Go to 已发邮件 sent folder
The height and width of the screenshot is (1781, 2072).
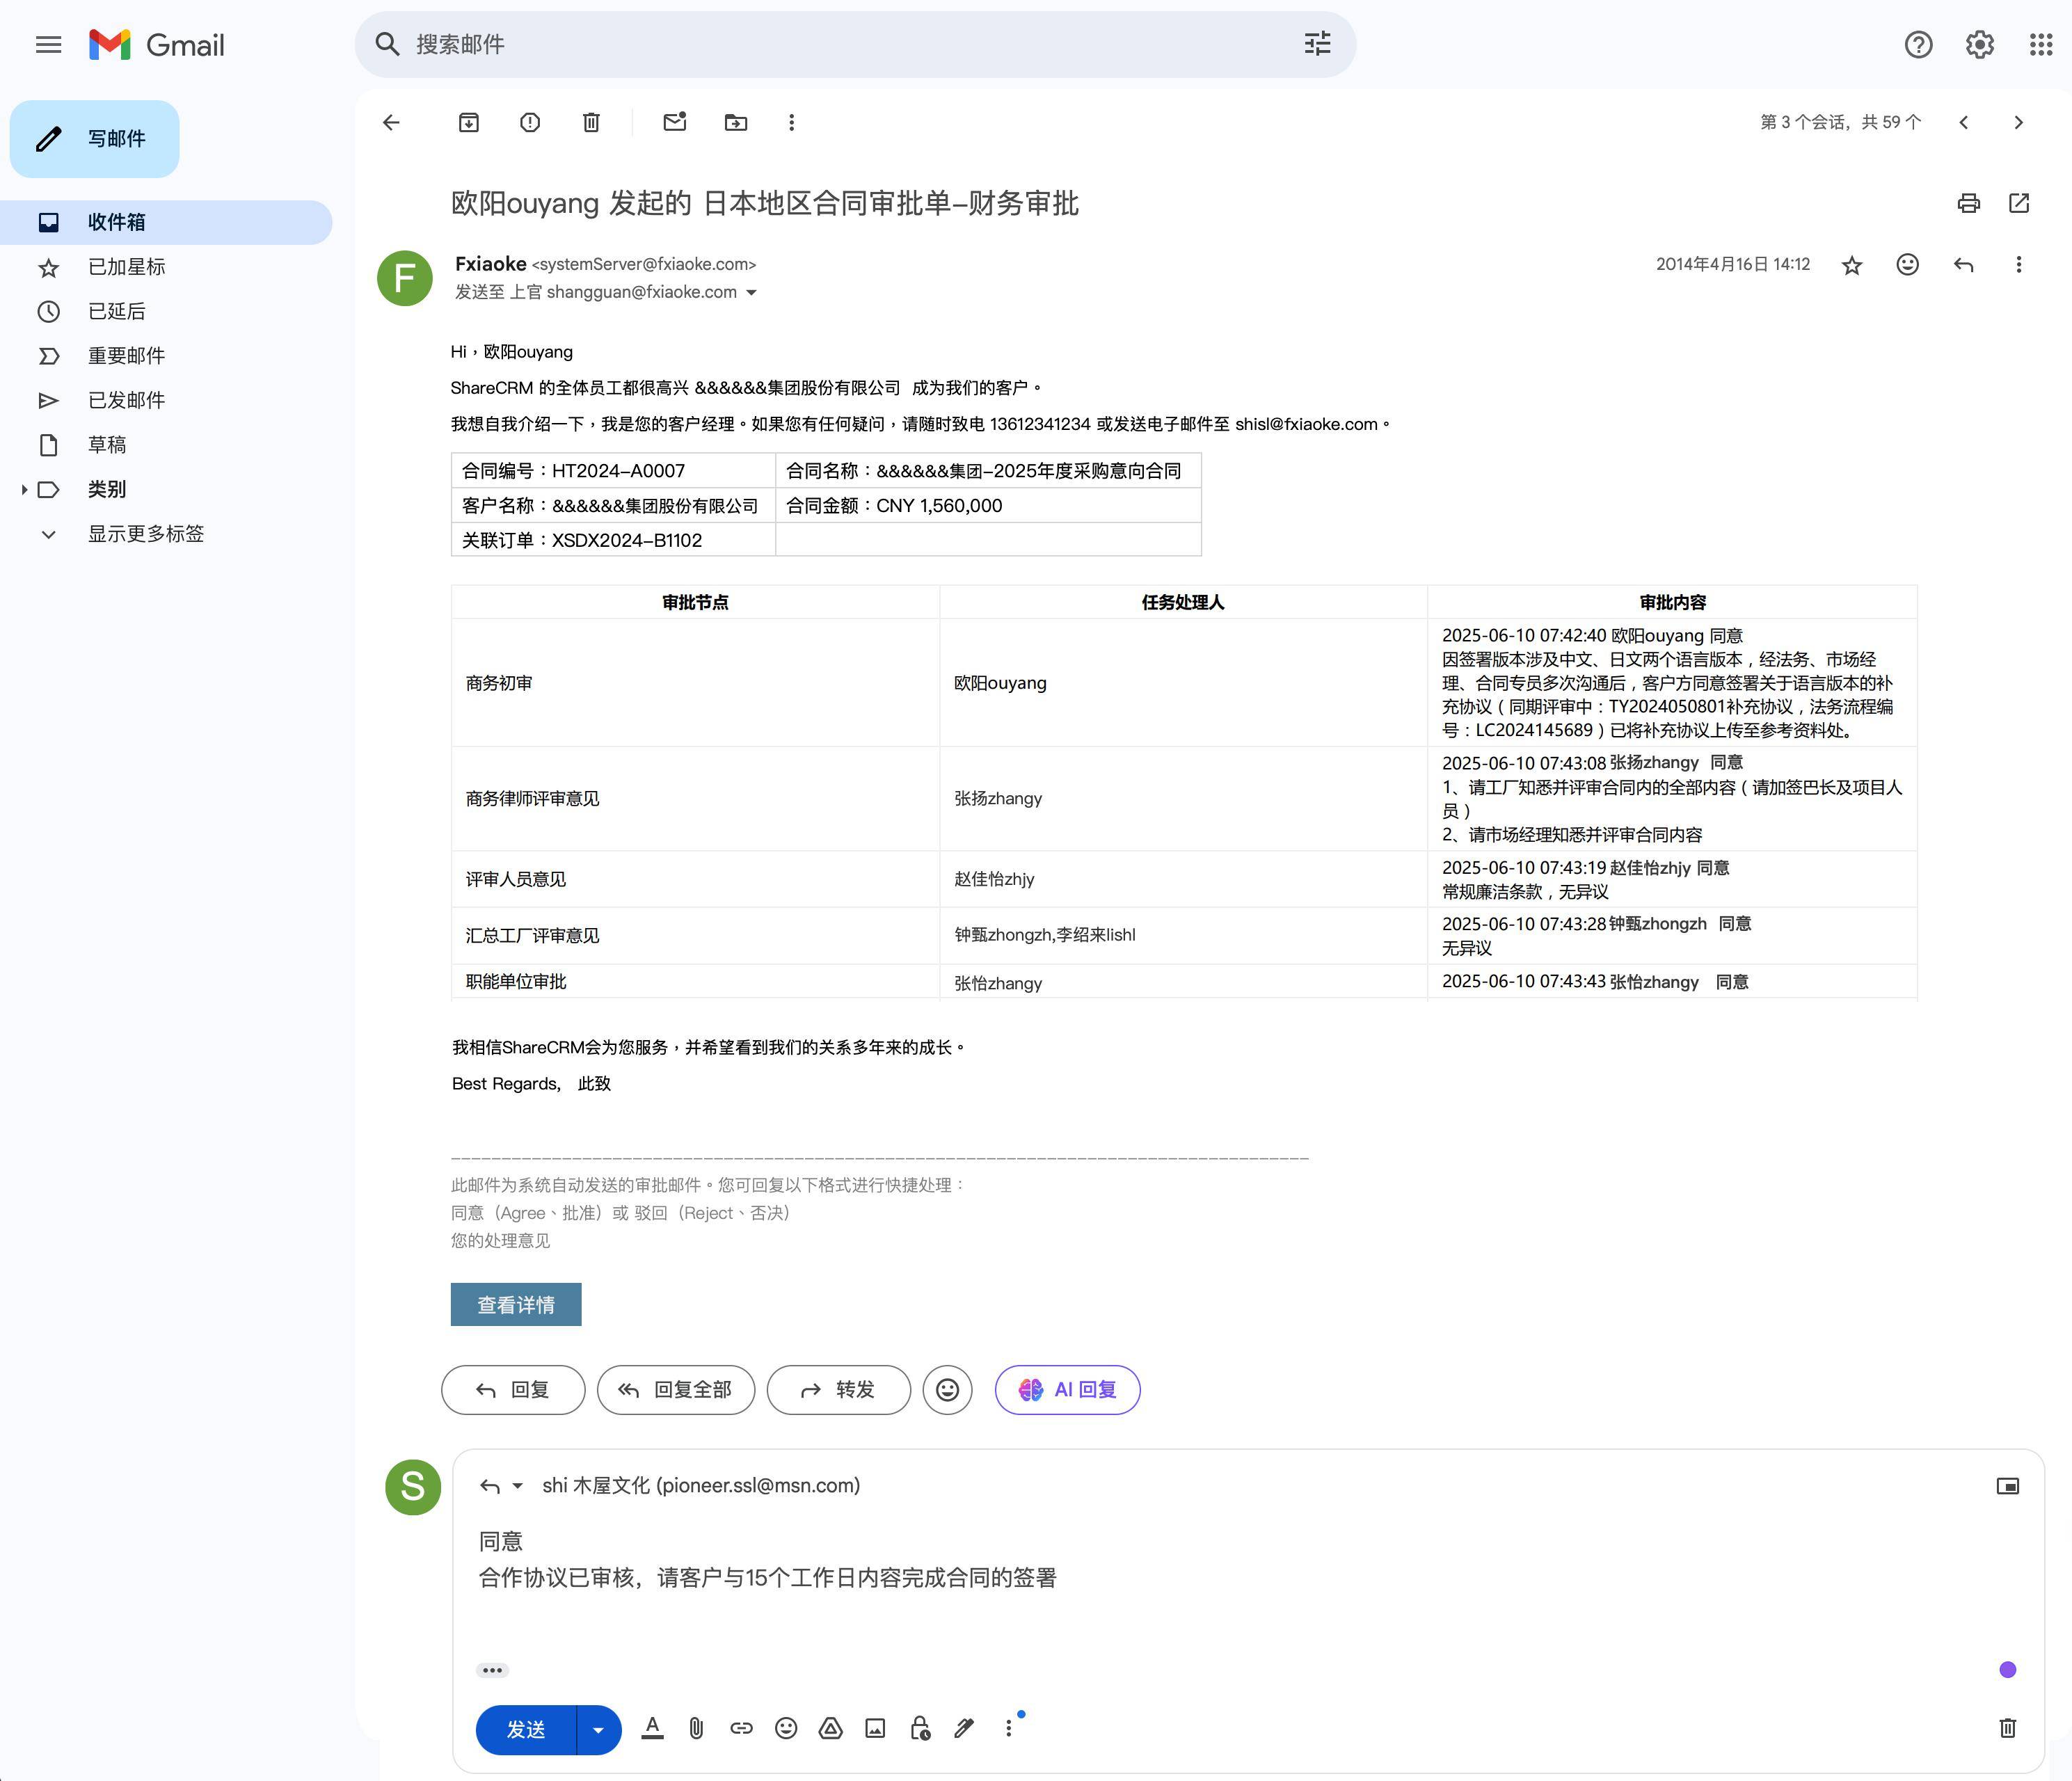(x=126, y=400)
